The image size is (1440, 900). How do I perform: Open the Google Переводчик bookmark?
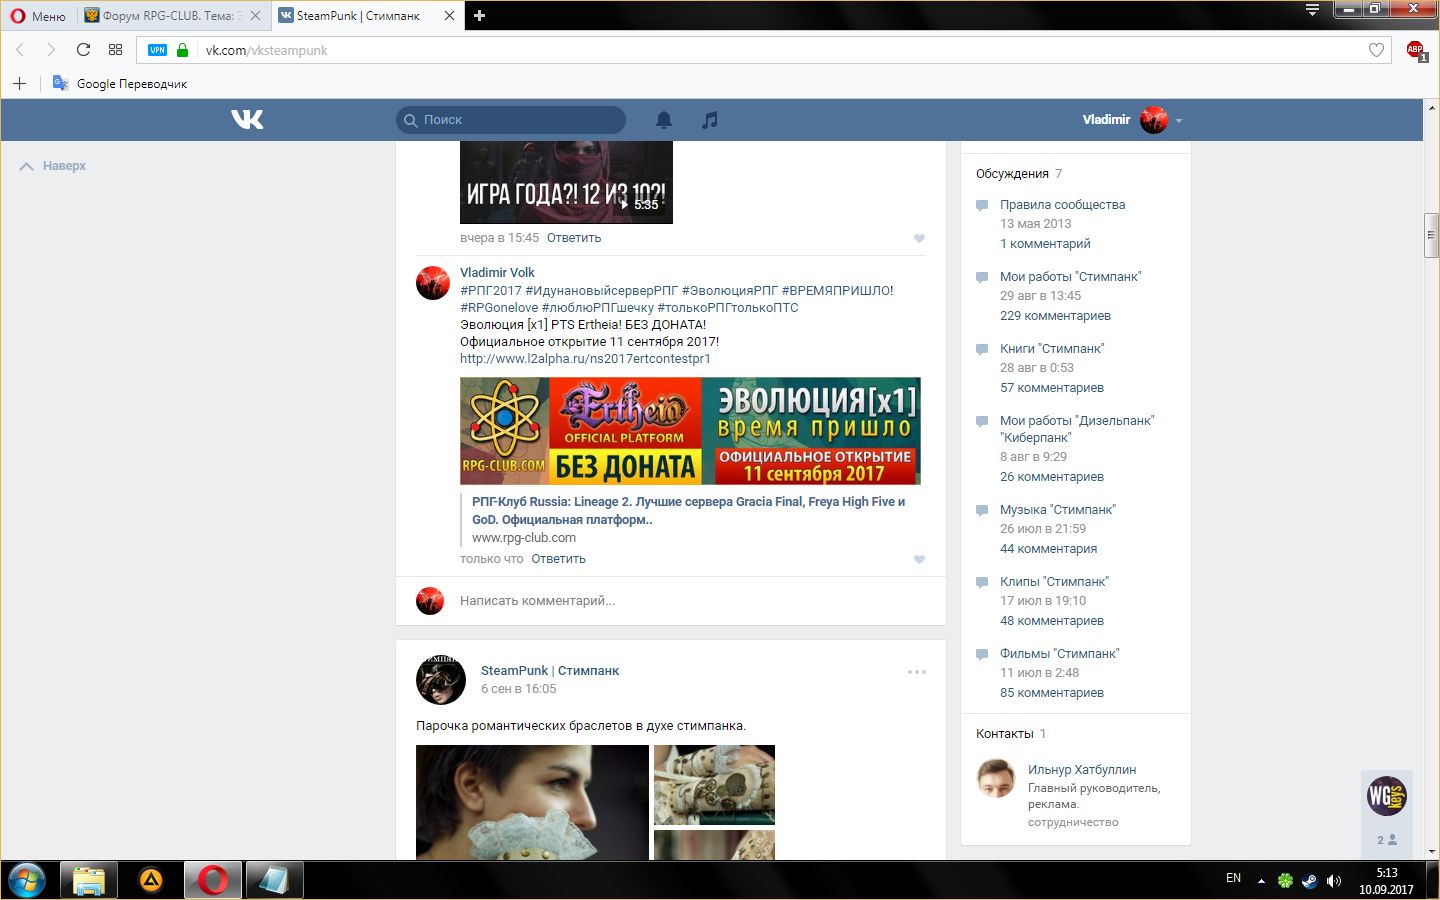120,83
